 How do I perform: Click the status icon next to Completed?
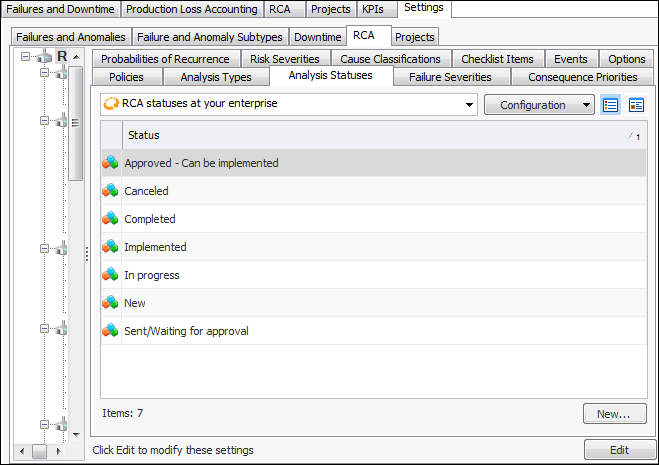[110, 219]
